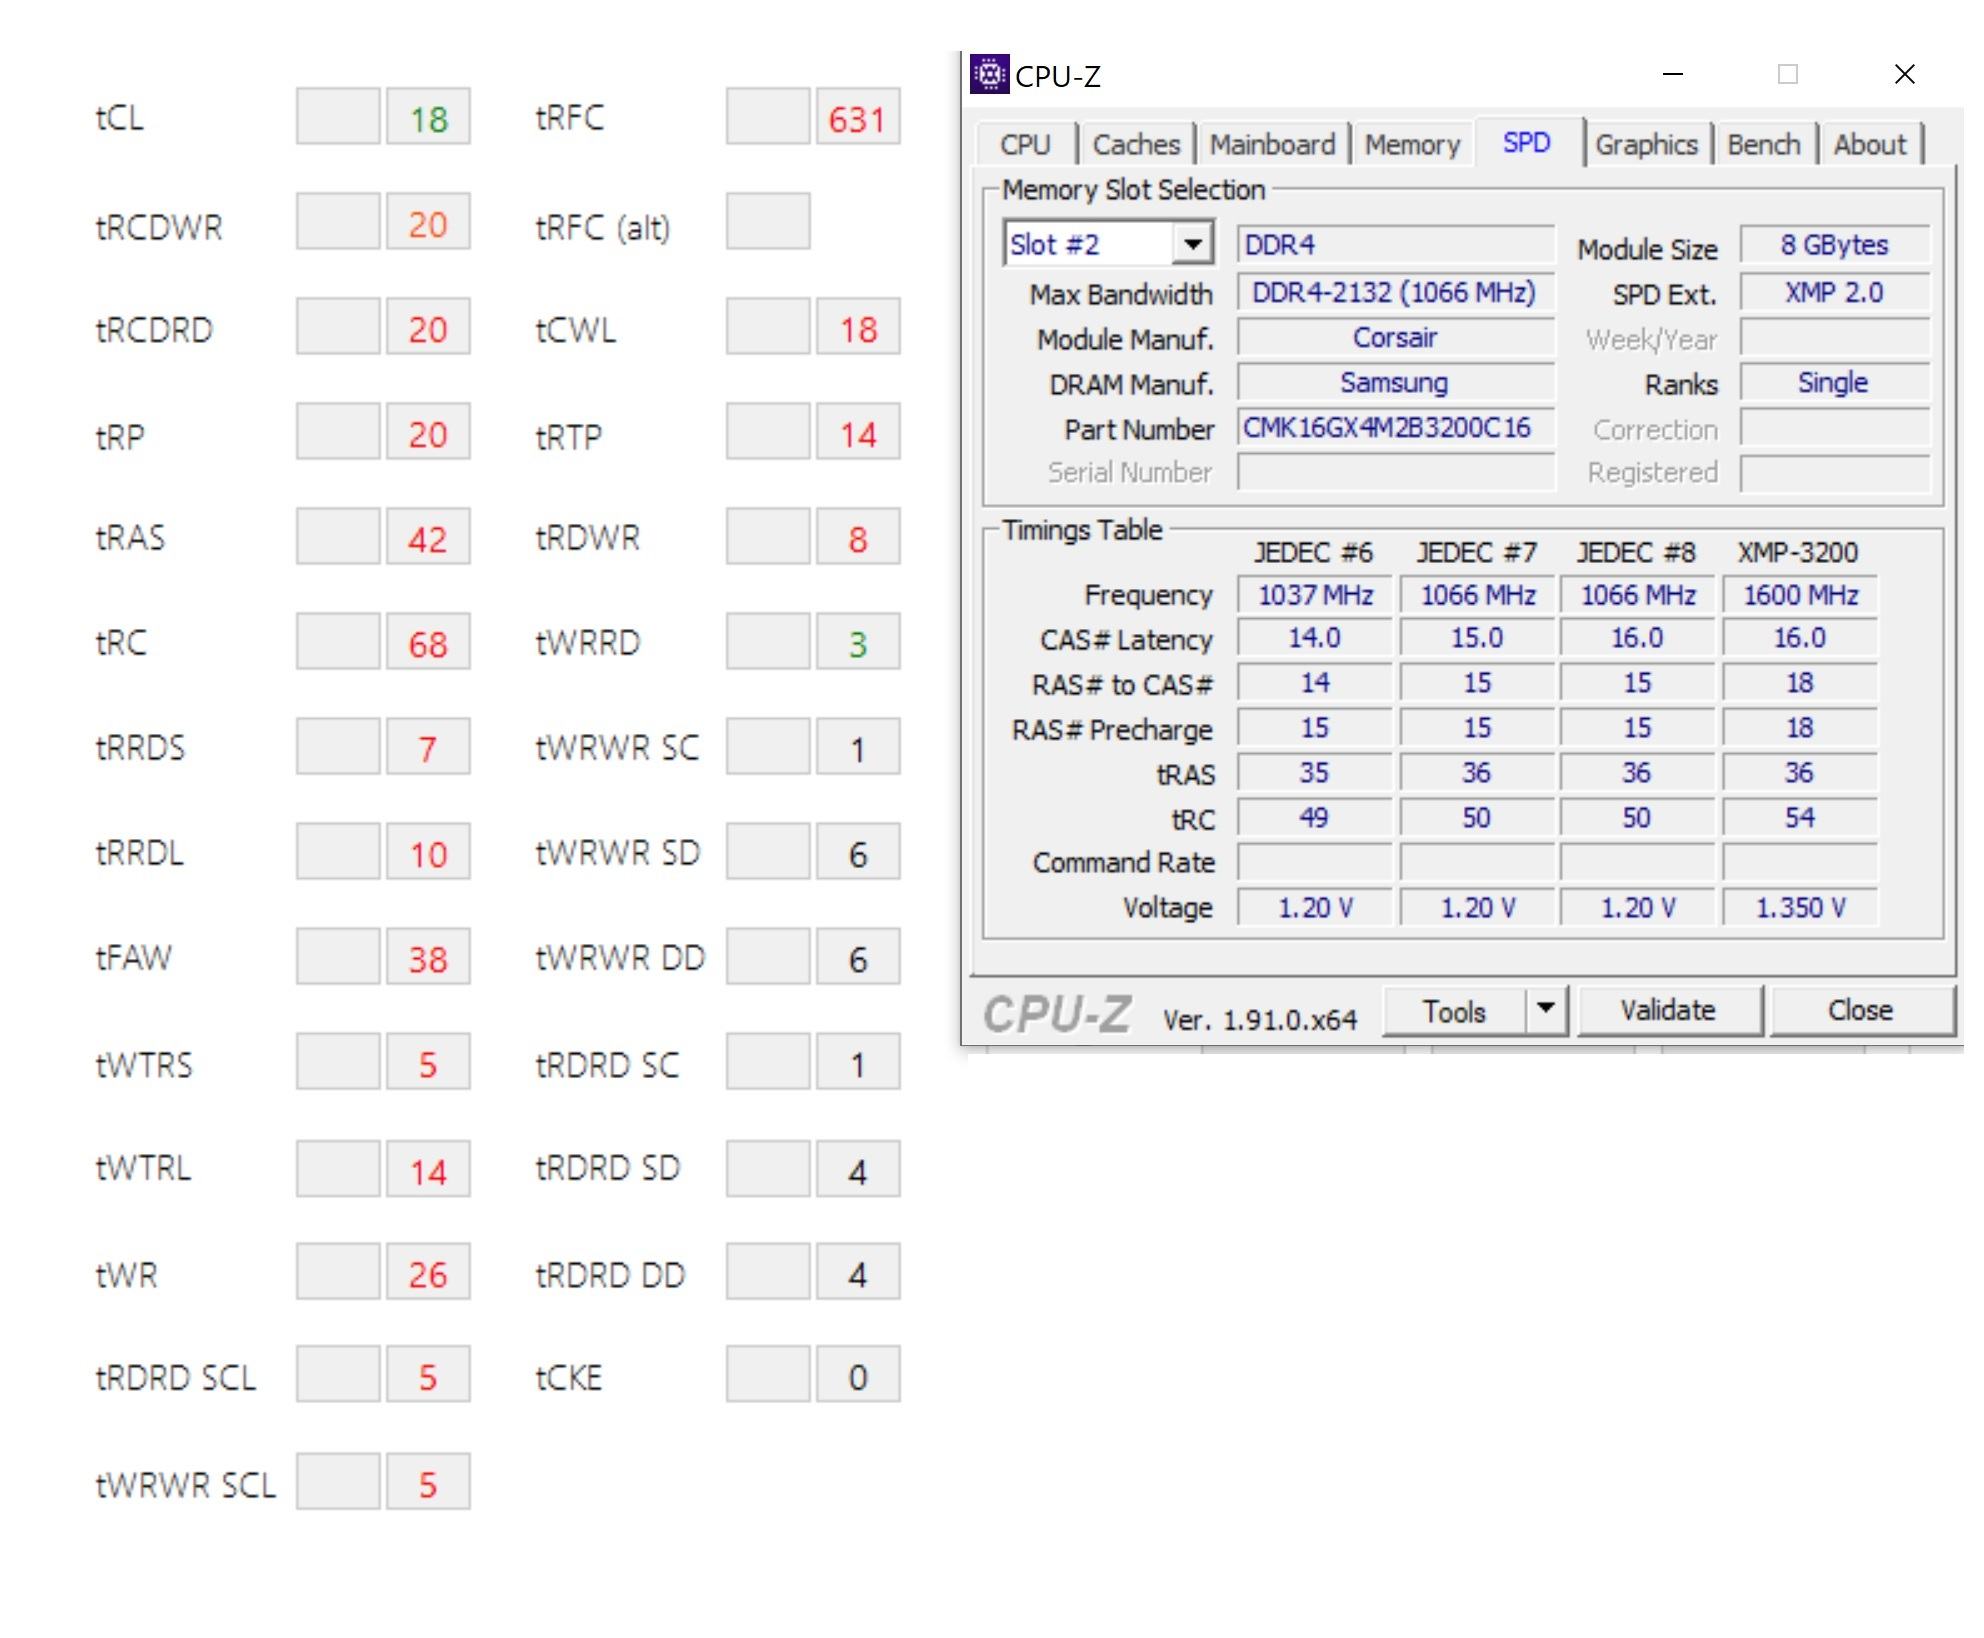
Task: Click the tRFC value 631
Action: (857, 118)
